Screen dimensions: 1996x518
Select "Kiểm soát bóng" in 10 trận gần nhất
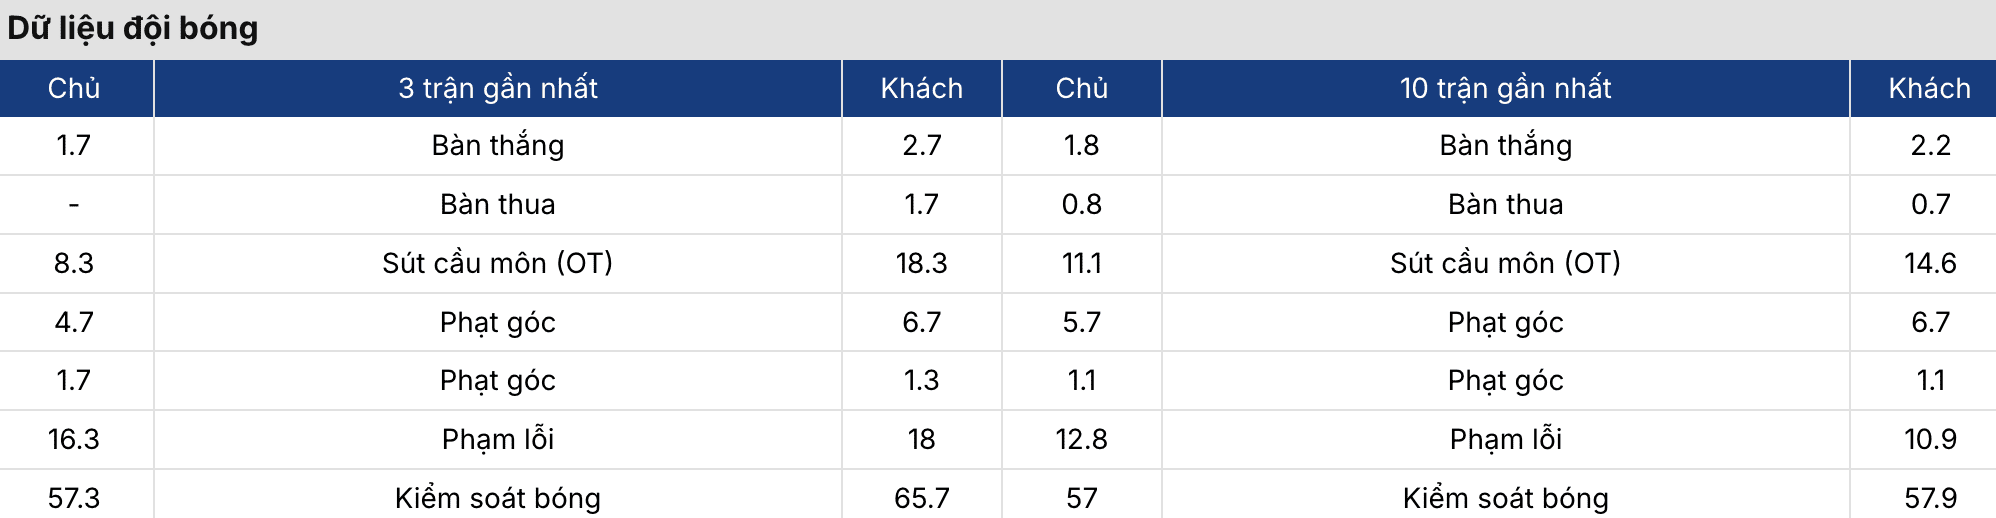(x=1505, y=498)
